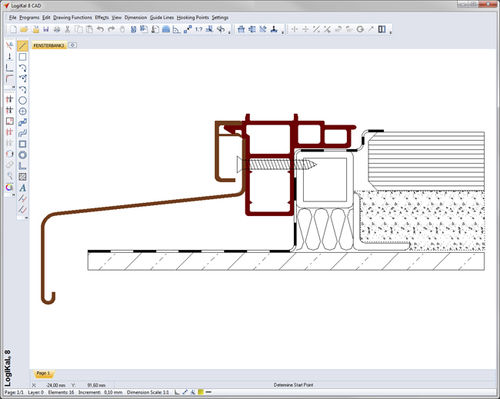Select the first arc drawing tool

click(x=22, y=68)
